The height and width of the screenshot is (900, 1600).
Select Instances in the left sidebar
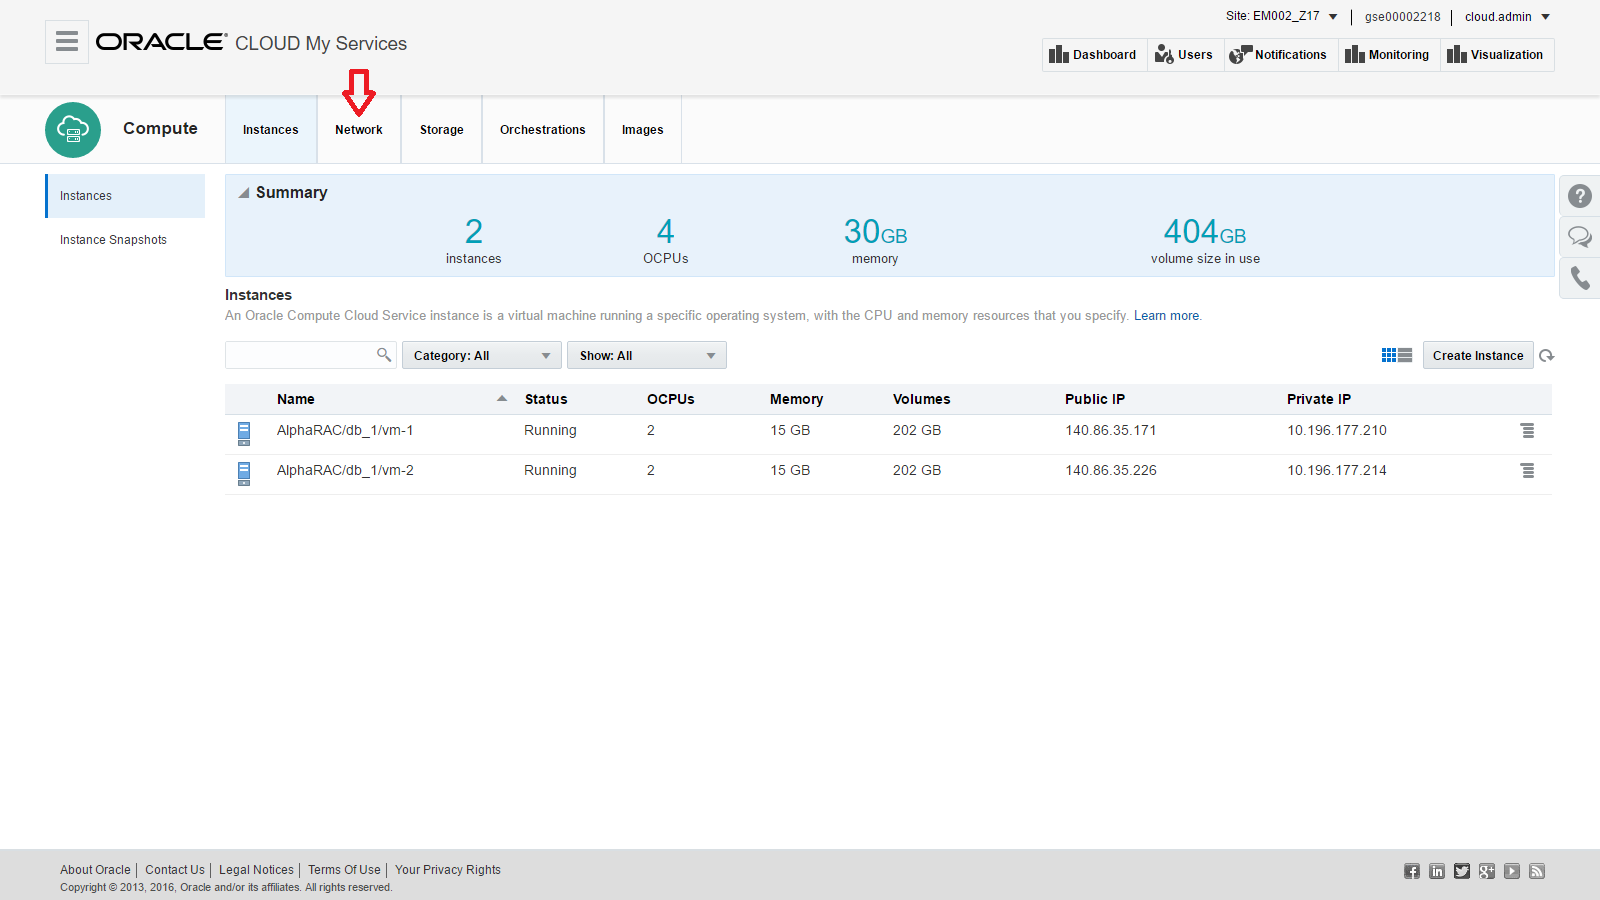tap(125, 196)
